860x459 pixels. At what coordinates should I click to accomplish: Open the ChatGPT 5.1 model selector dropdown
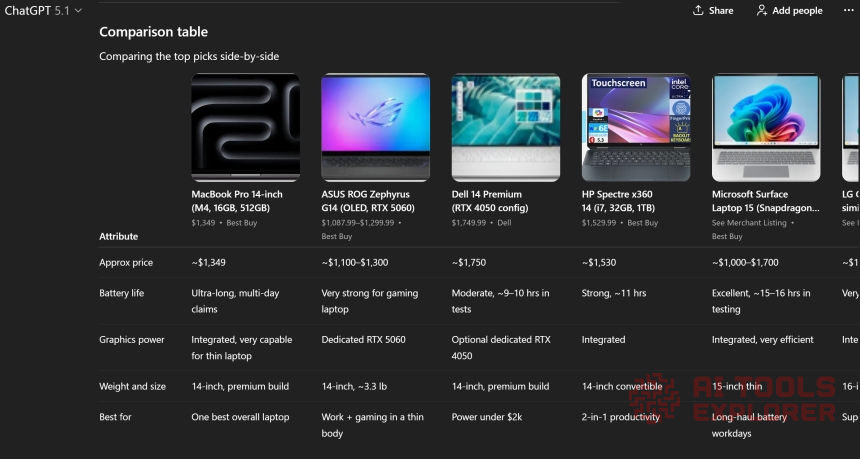tap(43, 10)
